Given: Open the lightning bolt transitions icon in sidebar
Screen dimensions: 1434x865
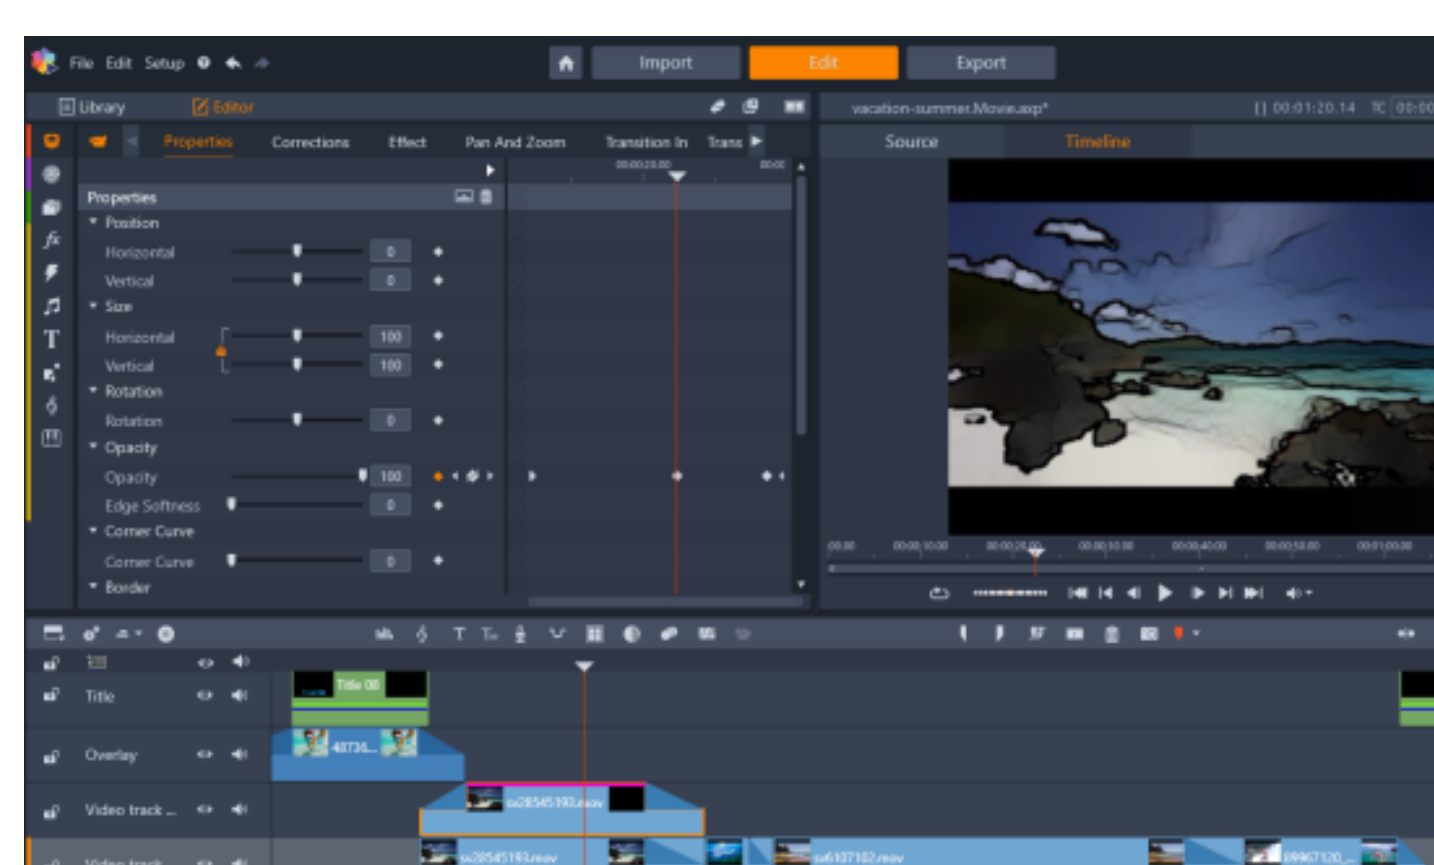Looking at the screenshot, I should point(52,273).
